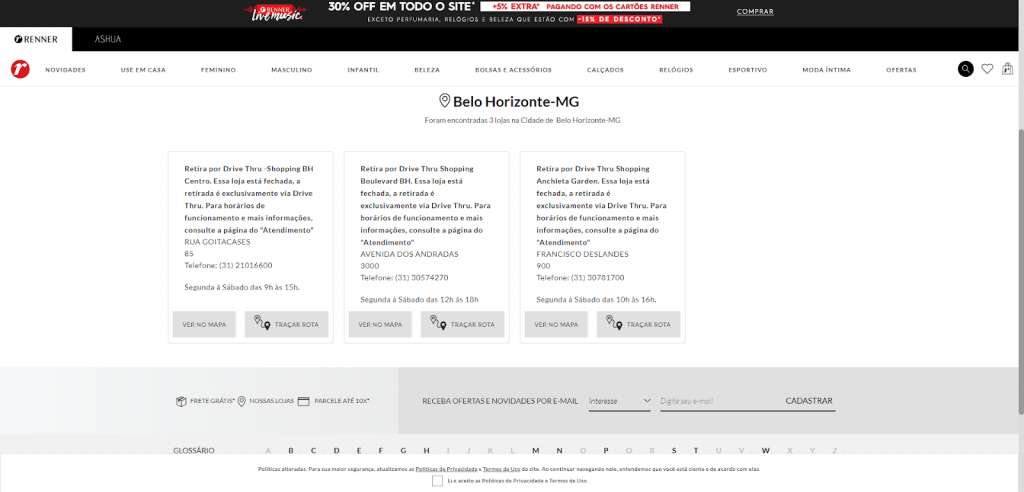
Task: Open the Novidades menu
Action: pos(65,70)
